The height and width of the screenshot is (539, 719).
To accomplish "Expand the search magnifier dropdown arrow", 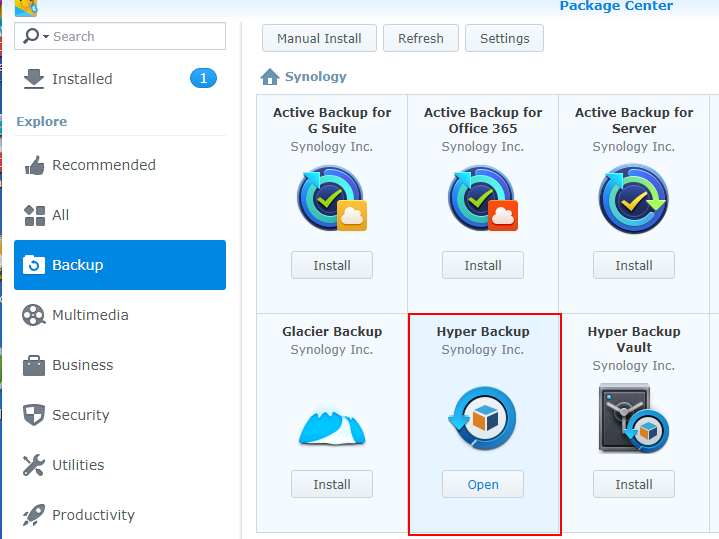I will click(x=46, y=36).
